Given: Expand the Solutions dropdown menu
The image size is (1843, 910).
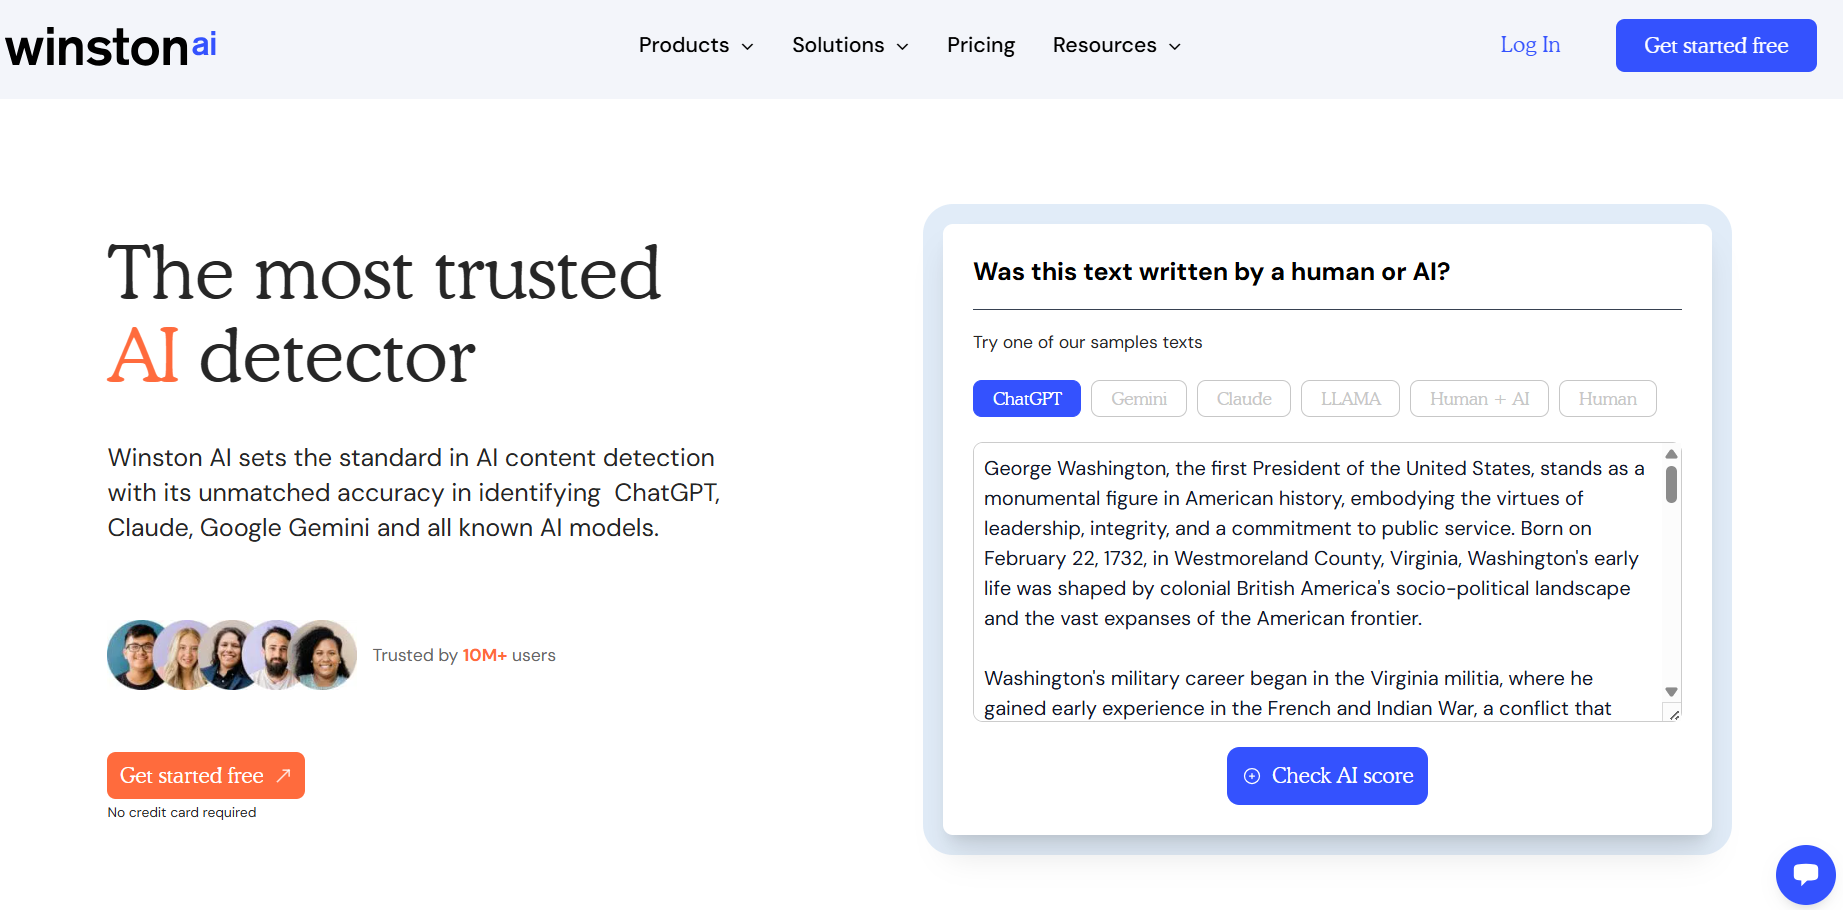Looking at the screenshot, I should click(850, 46).
